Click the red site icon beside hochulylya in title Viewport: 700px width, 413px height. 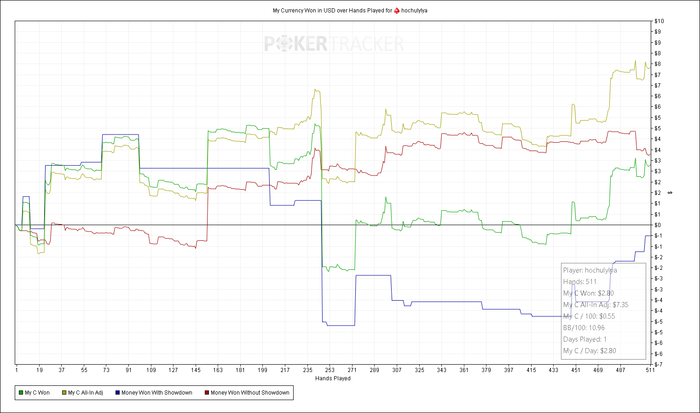click(396, 10)
